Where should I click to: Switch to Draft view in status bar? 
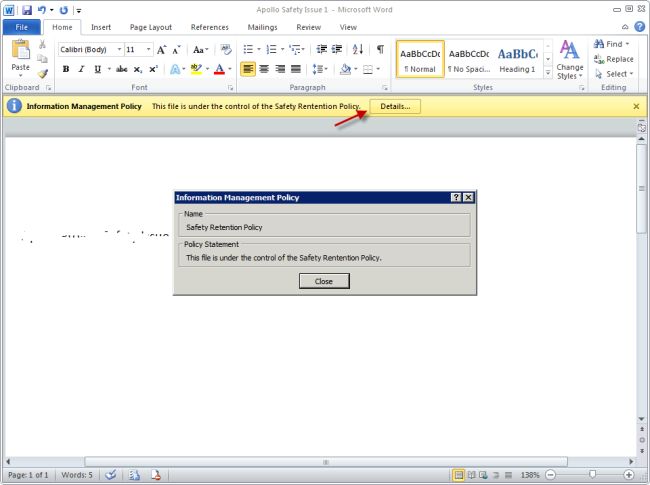(x=509, y=475)
